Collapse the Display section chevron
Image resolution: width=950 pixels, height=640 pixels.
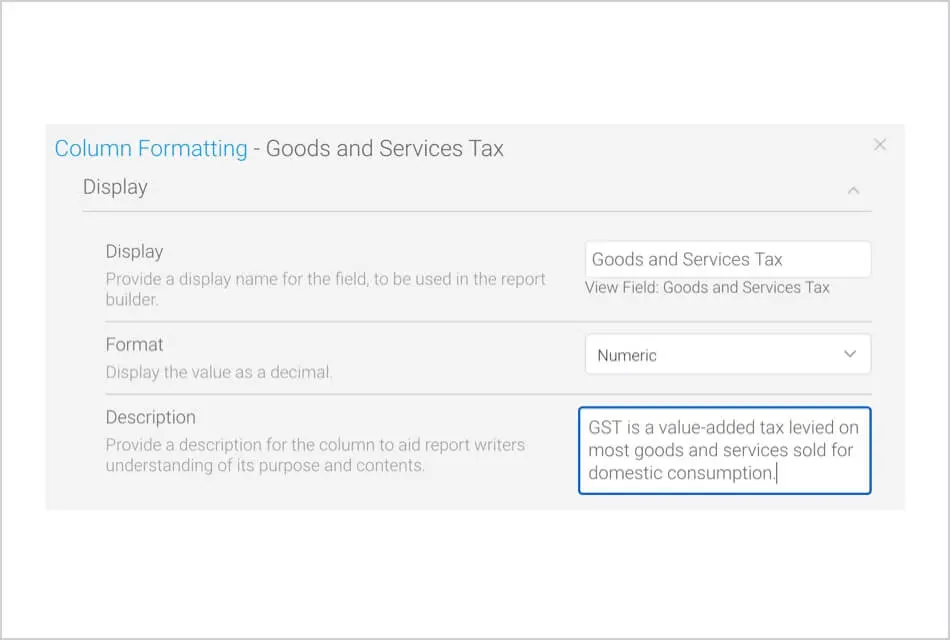coord(853,189)
